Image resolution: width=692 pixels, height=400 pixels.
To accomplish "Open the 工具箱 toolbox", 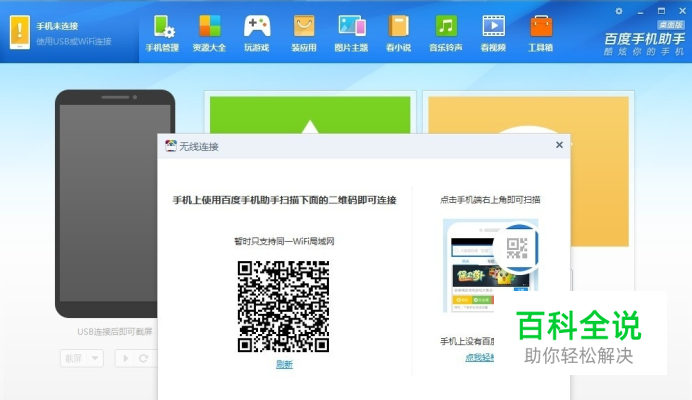I will [x=541, y=34].
